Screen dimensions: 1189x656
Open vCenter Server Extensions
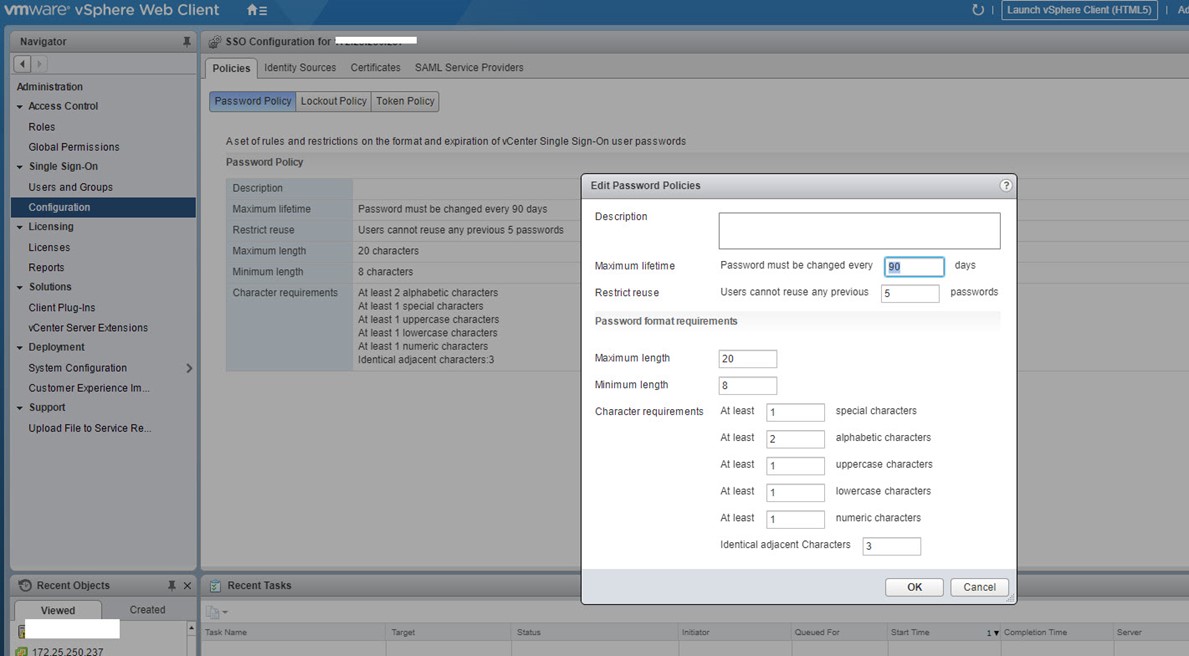click(x=88, y=328)
